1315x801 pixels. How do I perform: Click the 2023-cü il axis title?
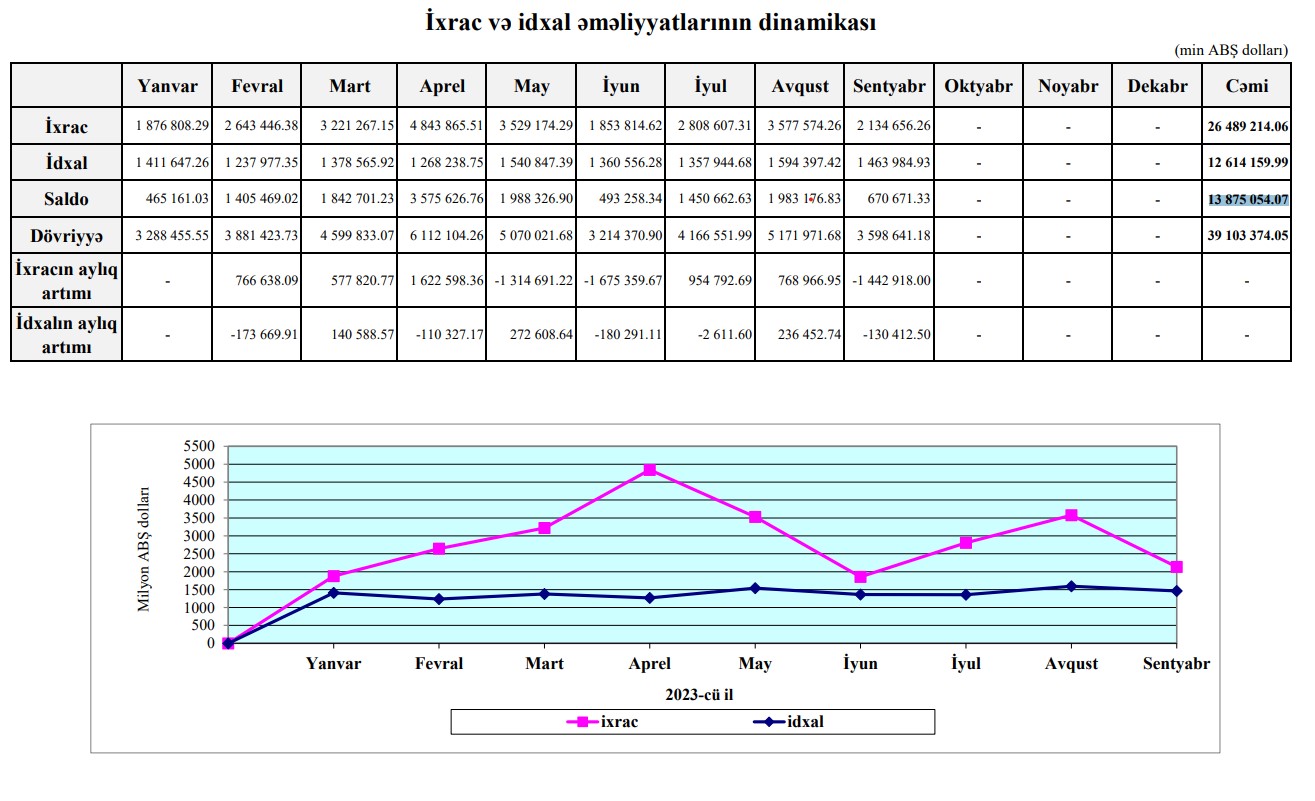coord(701,693)
